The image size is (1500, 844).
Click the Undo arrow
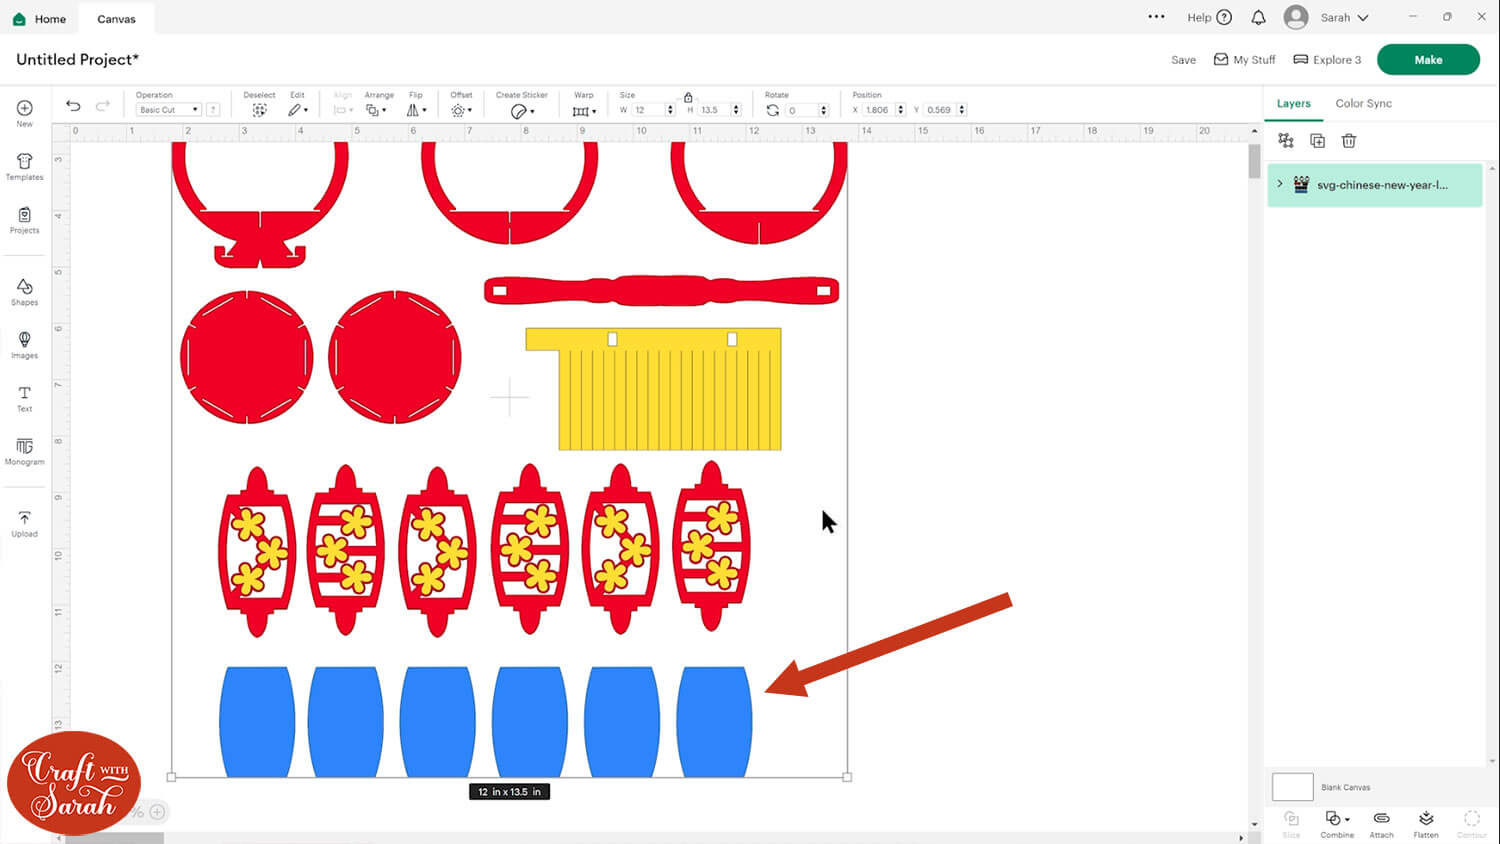(x=73, y=105)
